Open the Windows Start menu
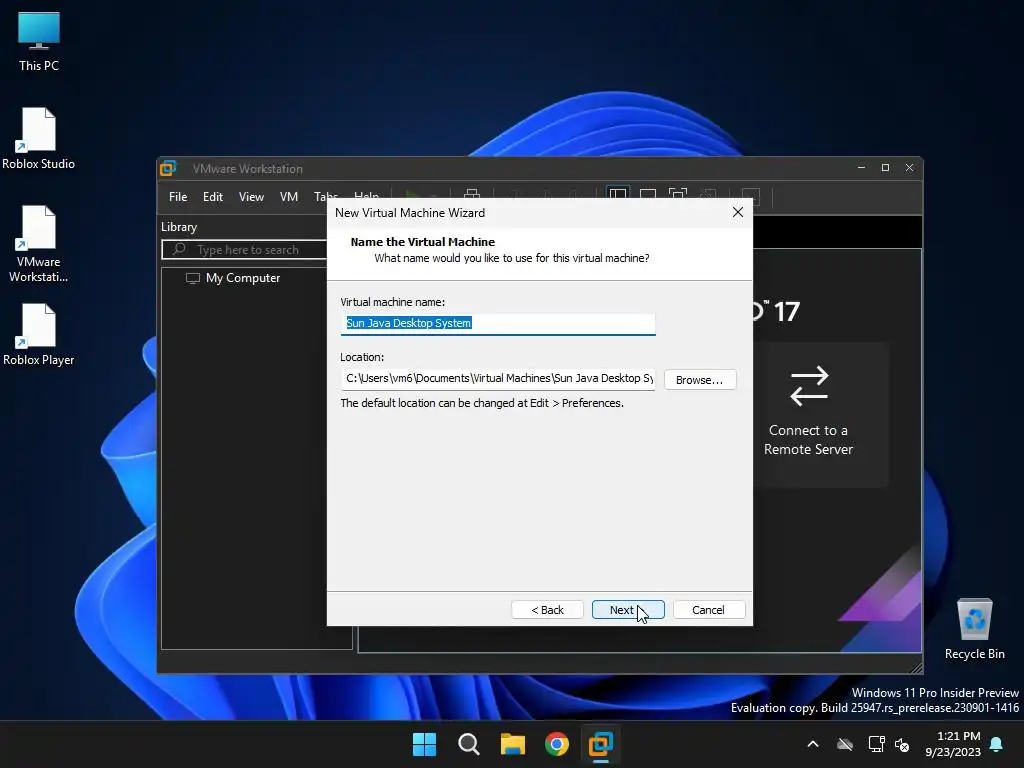 click(424, 744)
